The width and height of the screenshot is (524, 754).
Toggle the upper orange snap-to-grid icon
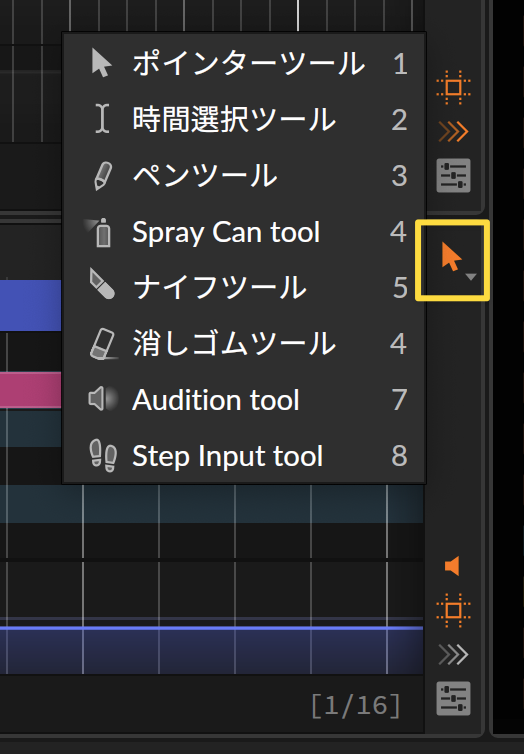(x=453, y=88)
